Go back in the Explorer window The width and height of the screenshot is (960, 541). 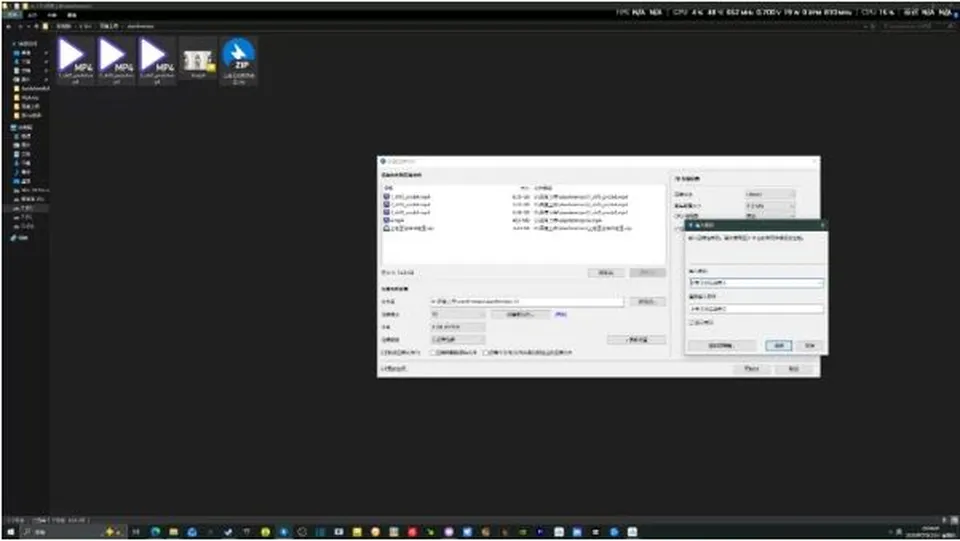pos(9,26)
